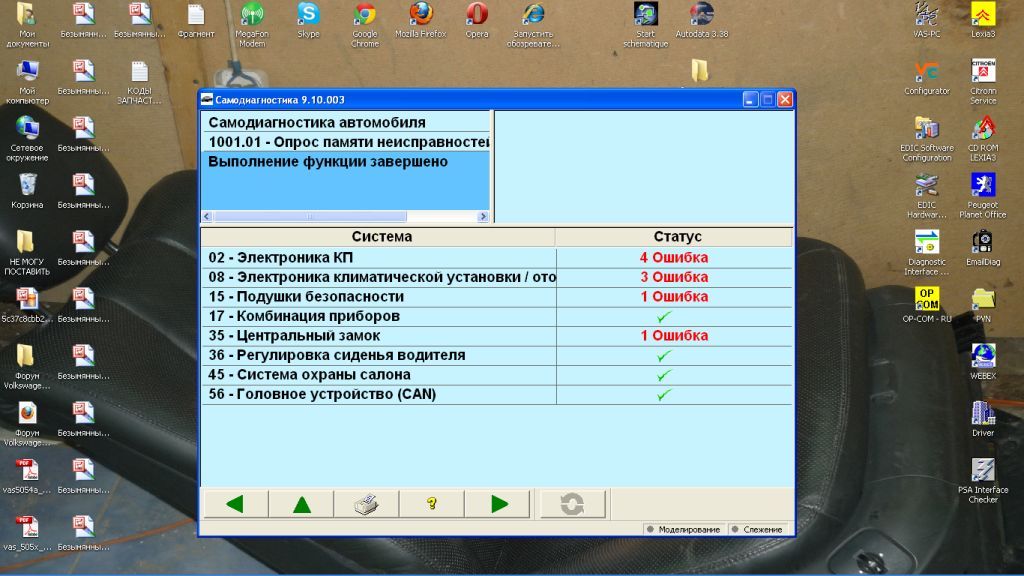Click the green up arrow button

click(x=301, y=504)
